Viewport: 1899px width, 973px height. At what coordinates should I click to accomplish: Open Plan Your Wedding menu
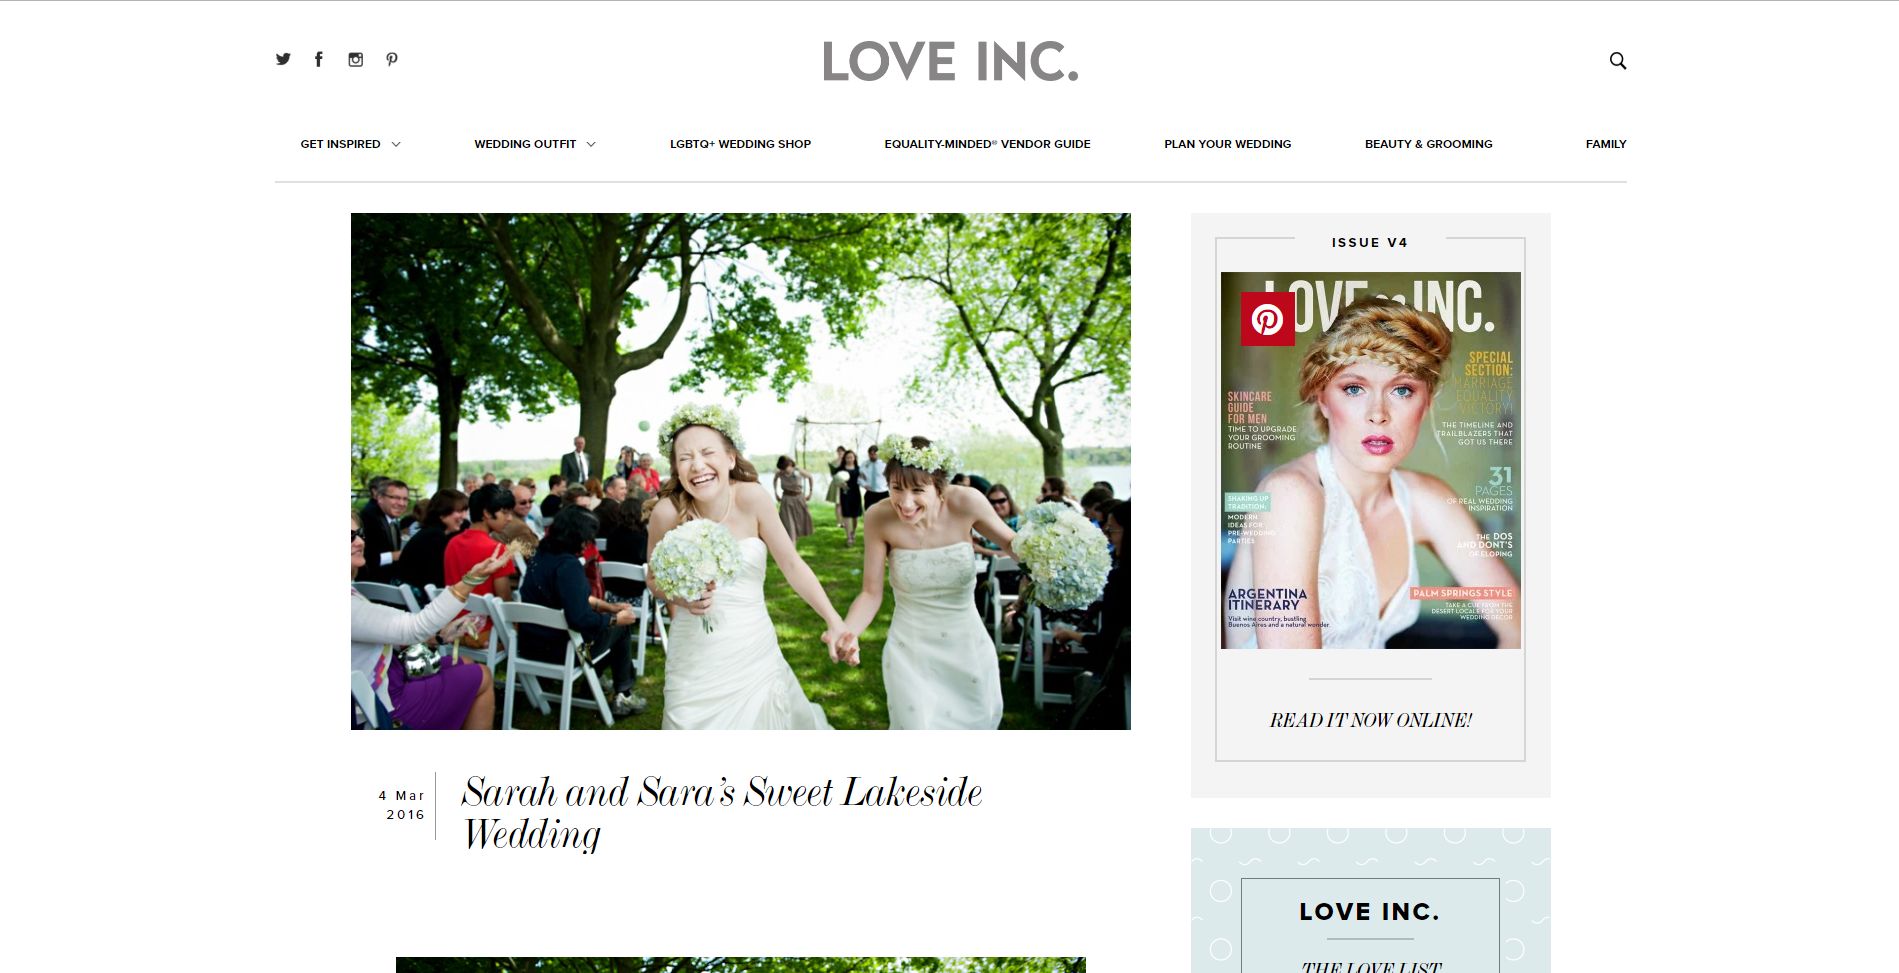point(1227,144)
